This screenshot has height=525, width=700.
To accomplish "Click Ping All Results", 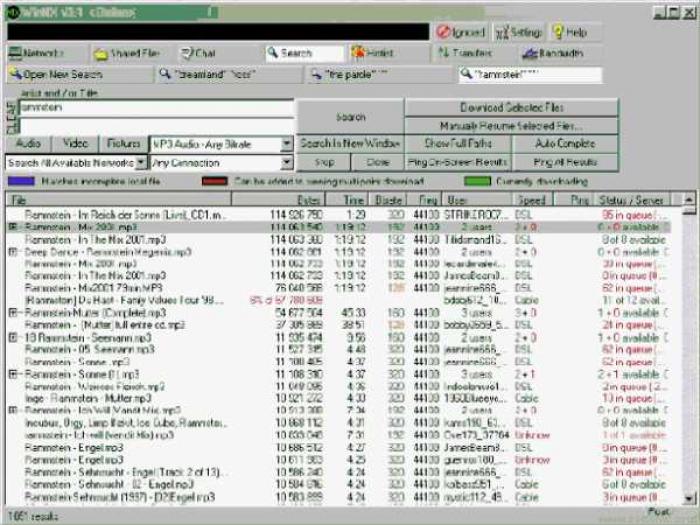I will (565, 162).
